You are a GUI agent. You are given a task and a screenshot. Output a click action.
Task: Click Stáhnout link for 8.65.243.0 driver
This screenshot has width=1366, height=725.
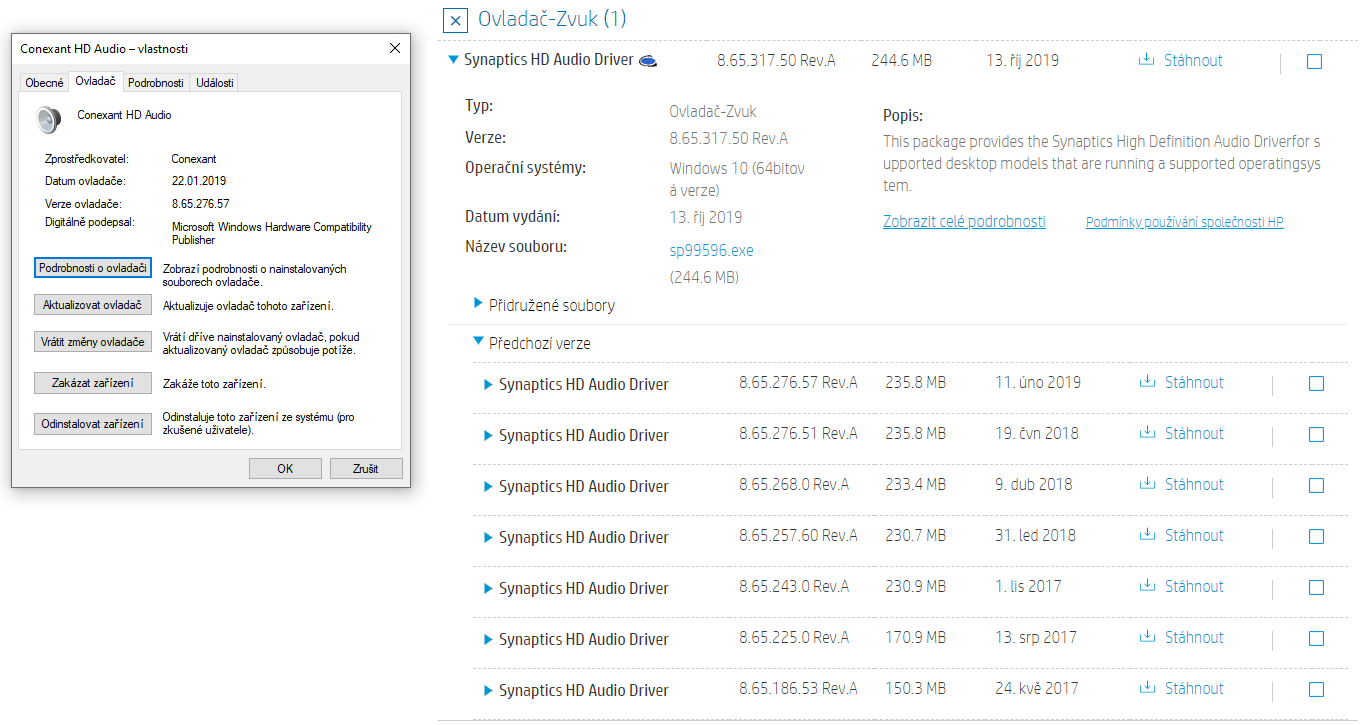pyautogui.click(x=1194, y=586)
